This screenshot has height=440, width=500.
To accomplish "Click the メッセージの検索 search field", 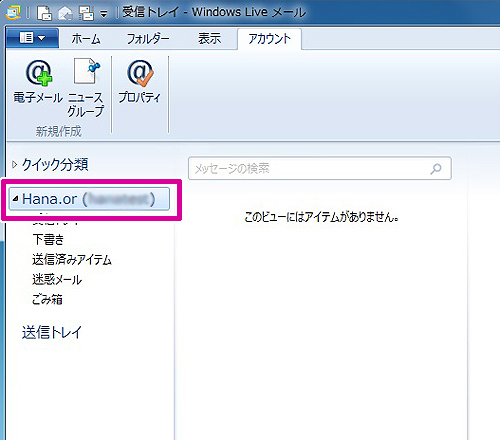I will pos(320,168).
